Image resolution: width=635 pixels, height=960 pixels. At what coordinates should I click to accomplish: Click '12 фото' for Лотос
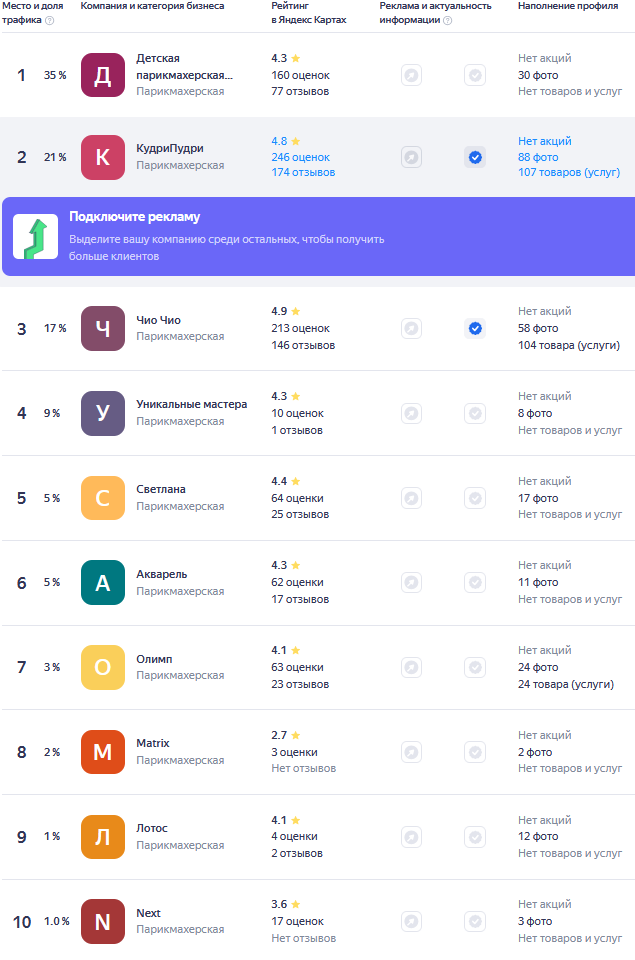click(x=538, y=837)
